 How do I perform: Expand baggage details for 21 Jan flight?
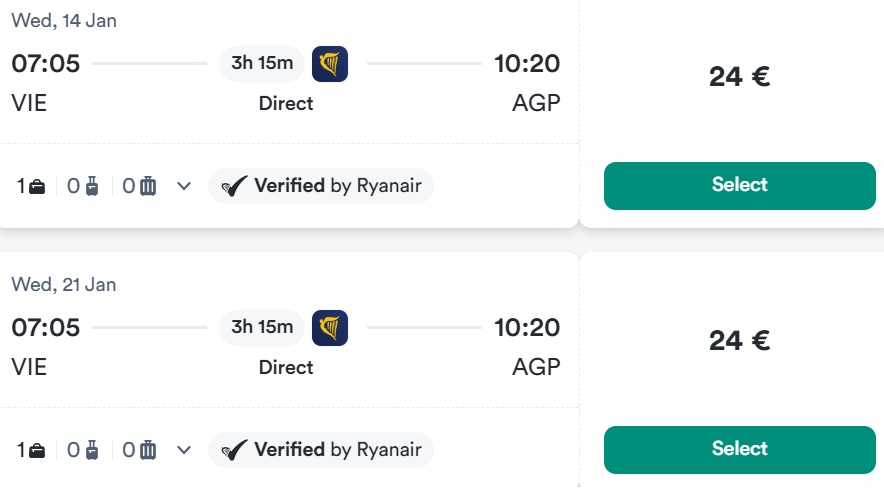tap(184, 450)
